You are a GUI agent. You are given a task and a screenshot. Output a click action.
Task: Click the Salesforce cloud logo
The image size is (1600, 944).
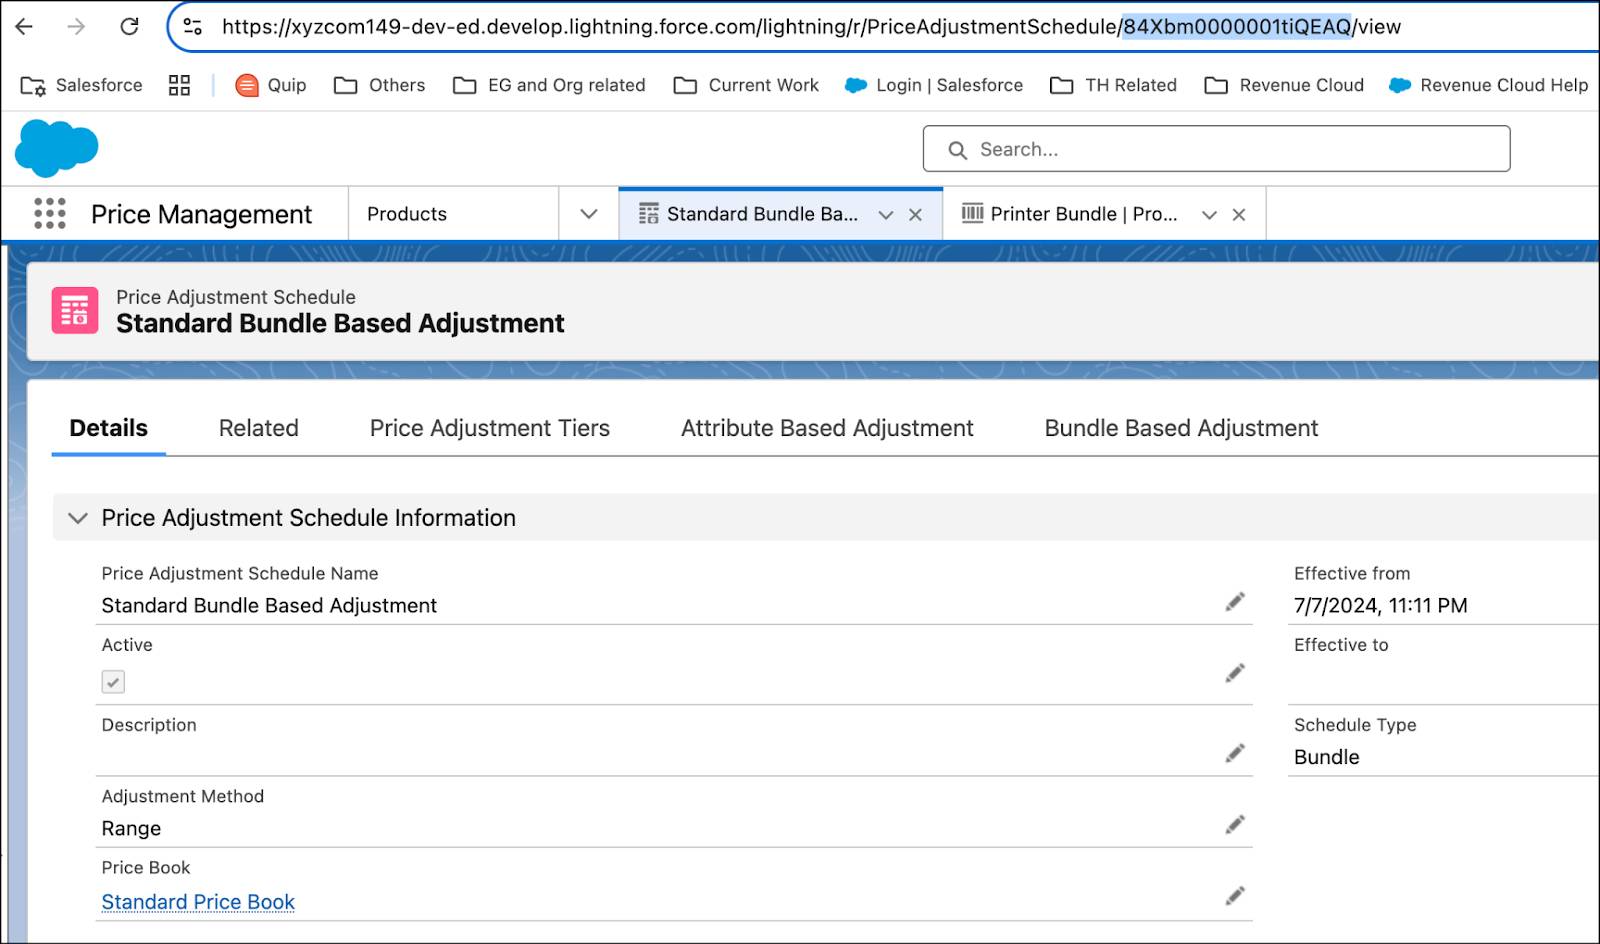click(56, 148)
